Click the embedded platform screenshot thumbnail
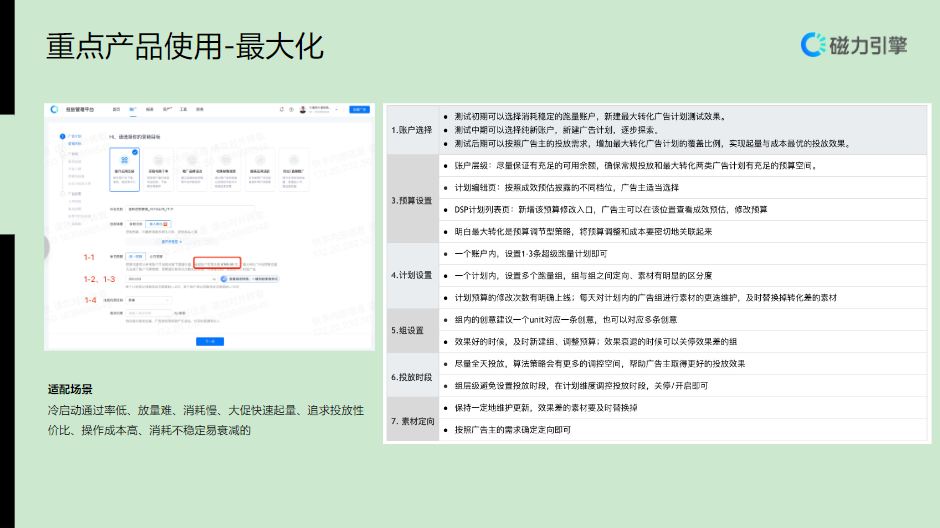The width and height of the screenshot is (940, 528). 209,227
